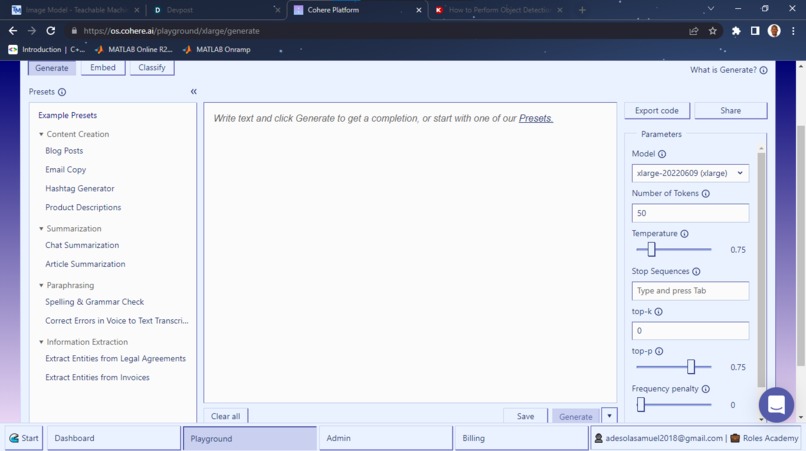Switch to the Classify tab
The height and width of the screenshot is (451, 806).
(152, 68)
